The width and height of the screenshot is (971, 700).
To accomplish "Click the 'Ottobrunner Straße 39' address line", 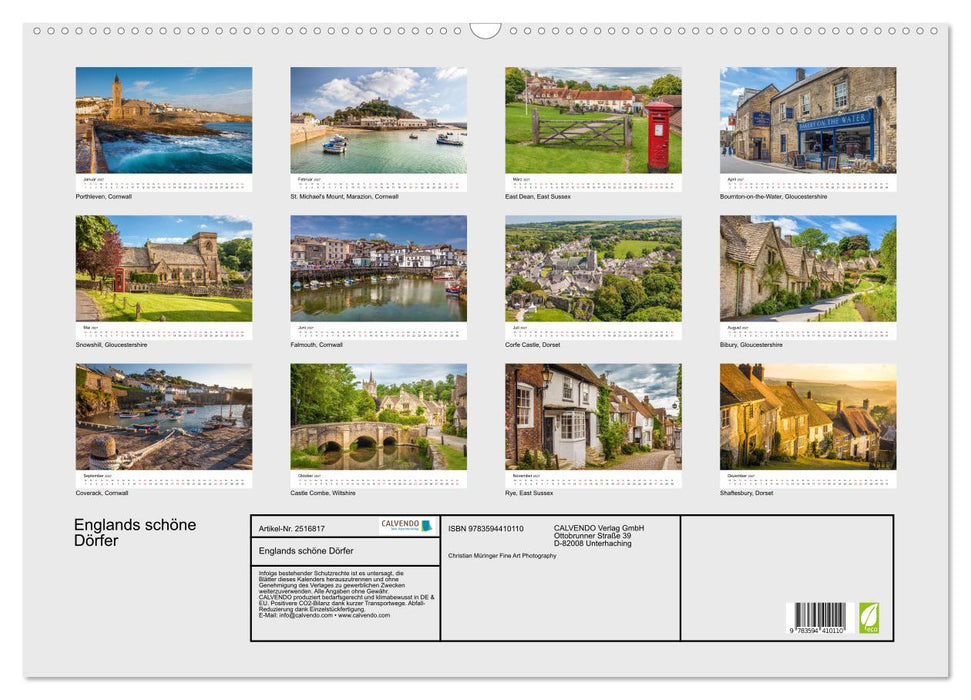I will click(593, 536).
